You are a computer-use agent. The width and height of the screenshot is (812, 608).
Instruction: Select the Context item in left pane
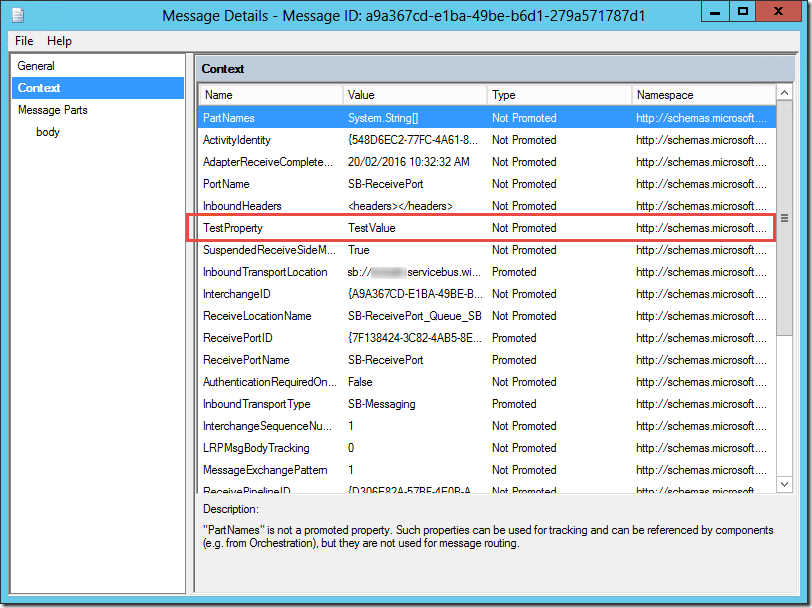coord(39,88)
